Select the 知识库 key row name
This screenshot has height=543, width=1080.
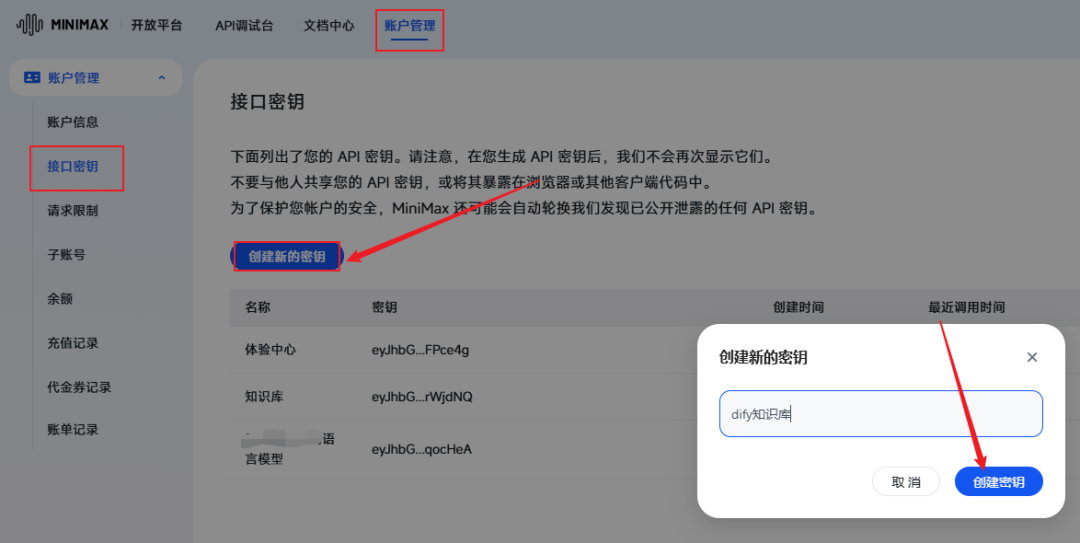click(x=264, y=396)
